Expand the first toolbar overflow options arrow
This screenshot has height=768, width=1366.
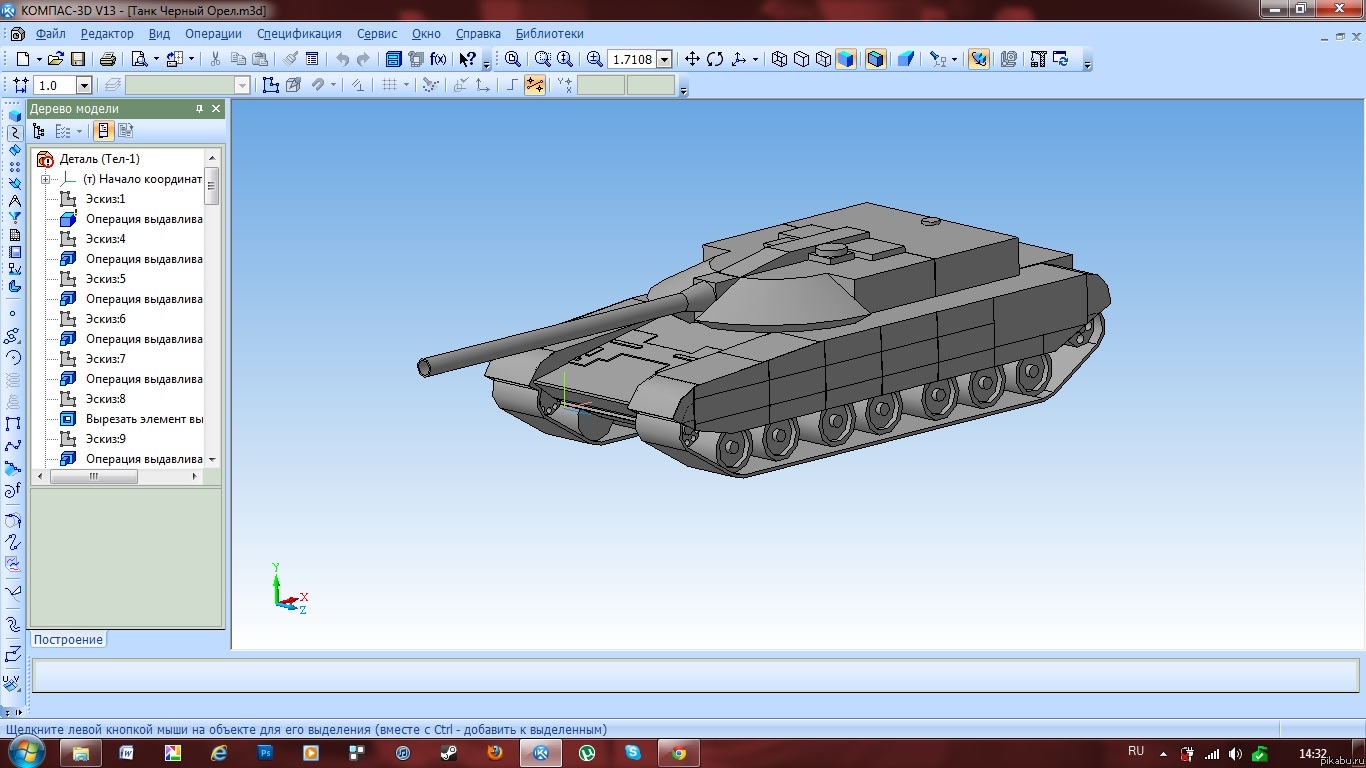click(486, 63)
